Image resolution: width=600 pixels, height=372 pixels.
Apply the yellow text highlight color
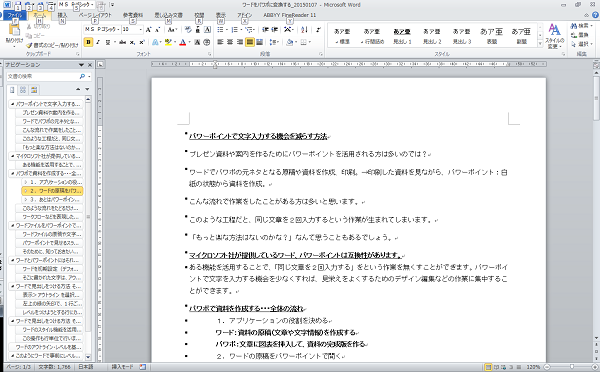coord(168,42)
